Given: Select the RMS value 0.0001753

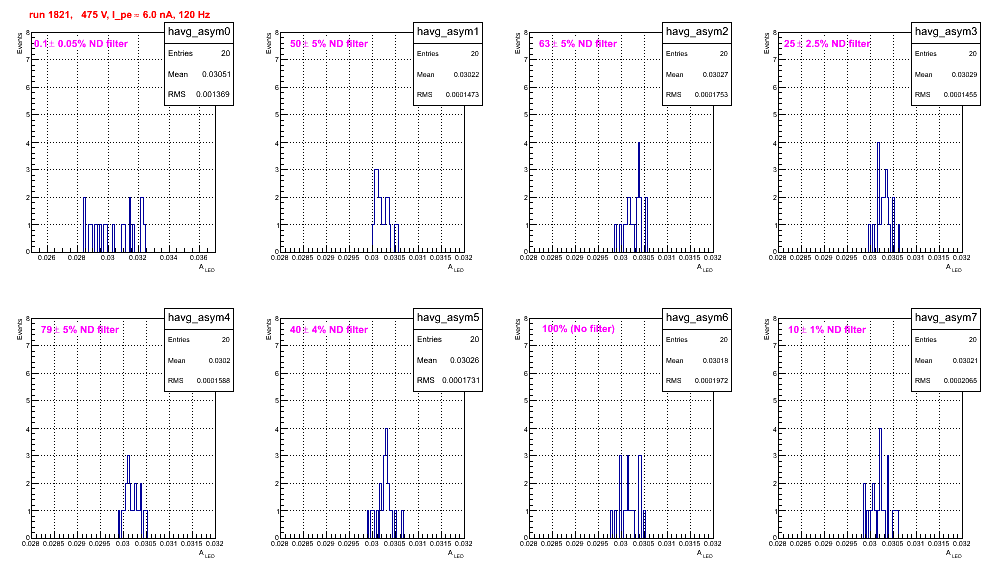Looking at the screenshot, I should click(711, 95).
